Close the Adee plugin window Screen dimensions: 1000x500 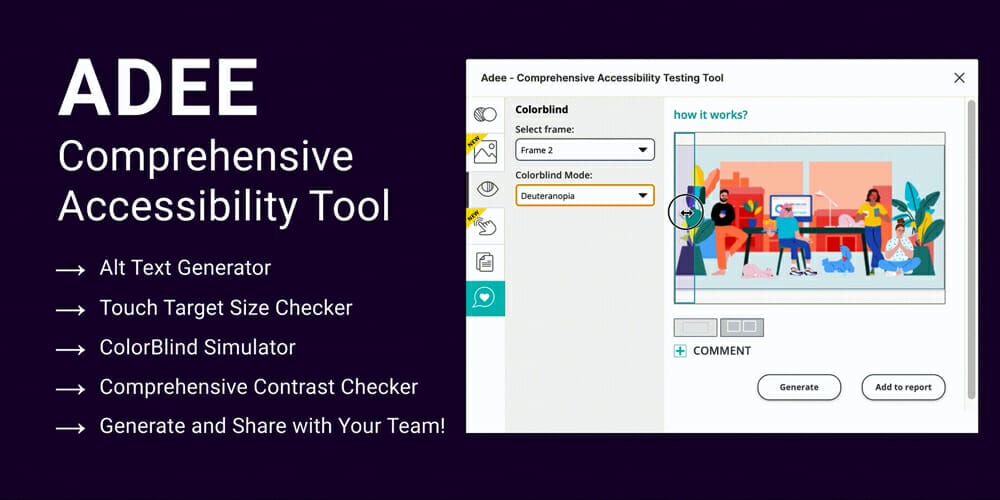959,78
